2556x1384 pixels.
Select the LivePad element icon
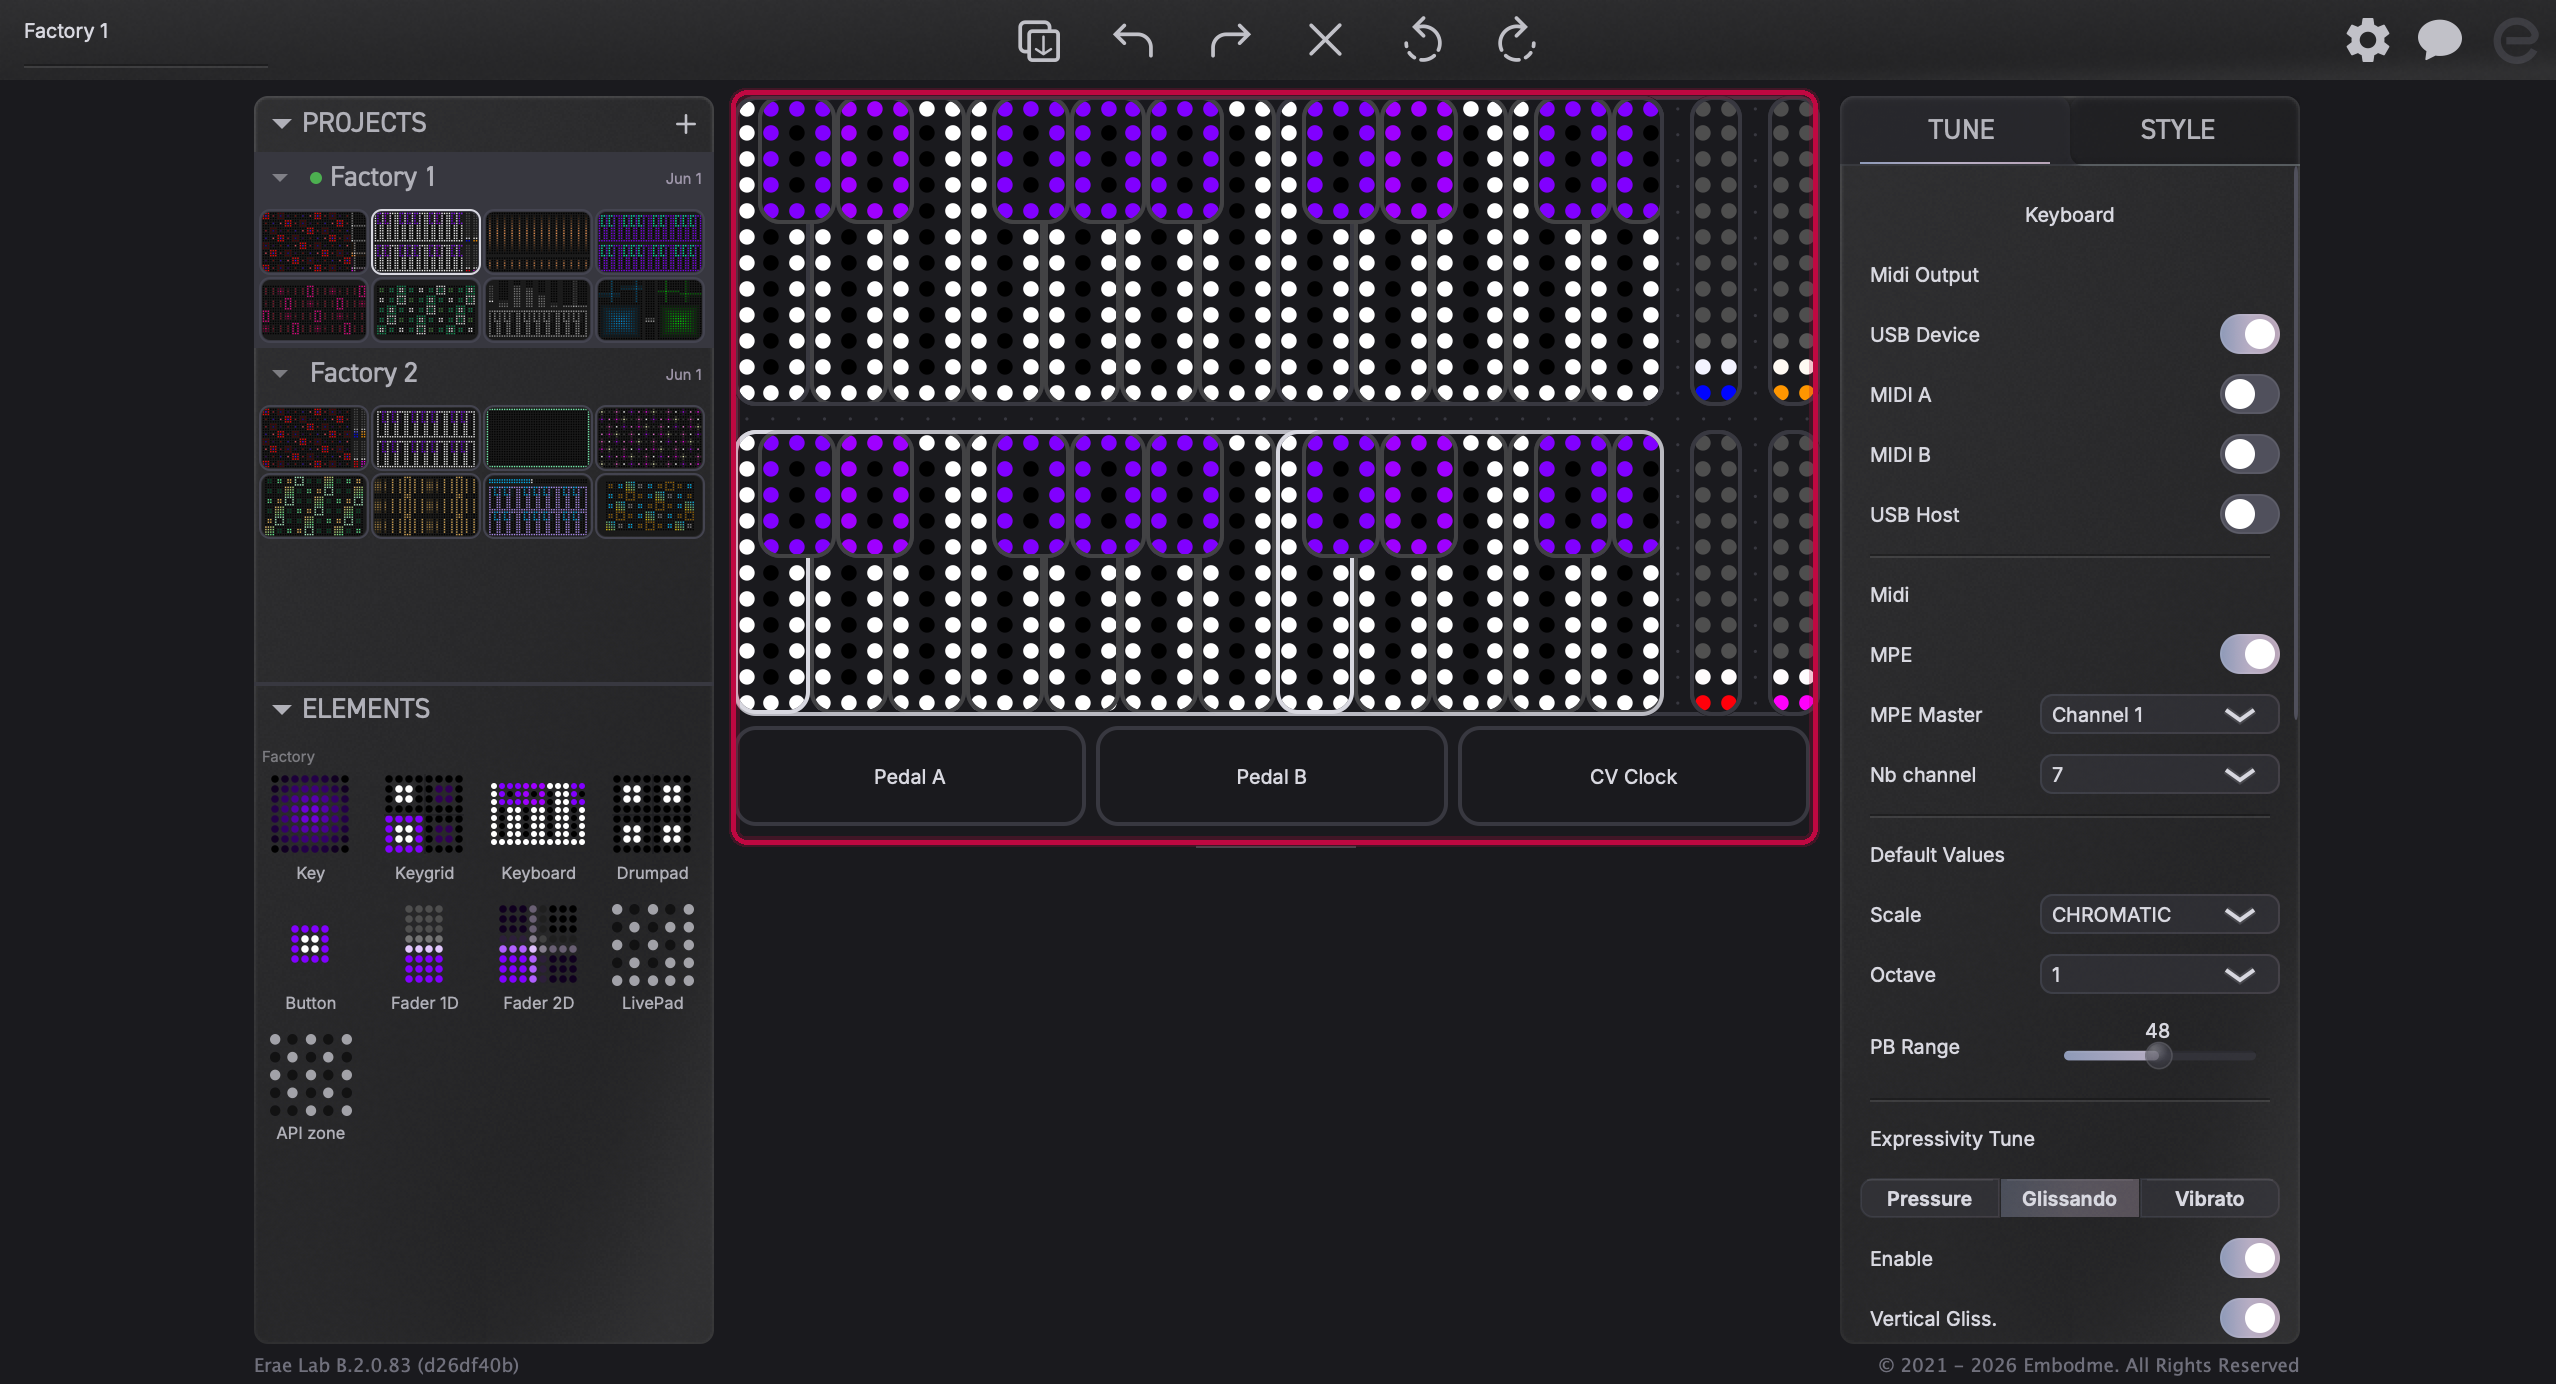point(652,944)
